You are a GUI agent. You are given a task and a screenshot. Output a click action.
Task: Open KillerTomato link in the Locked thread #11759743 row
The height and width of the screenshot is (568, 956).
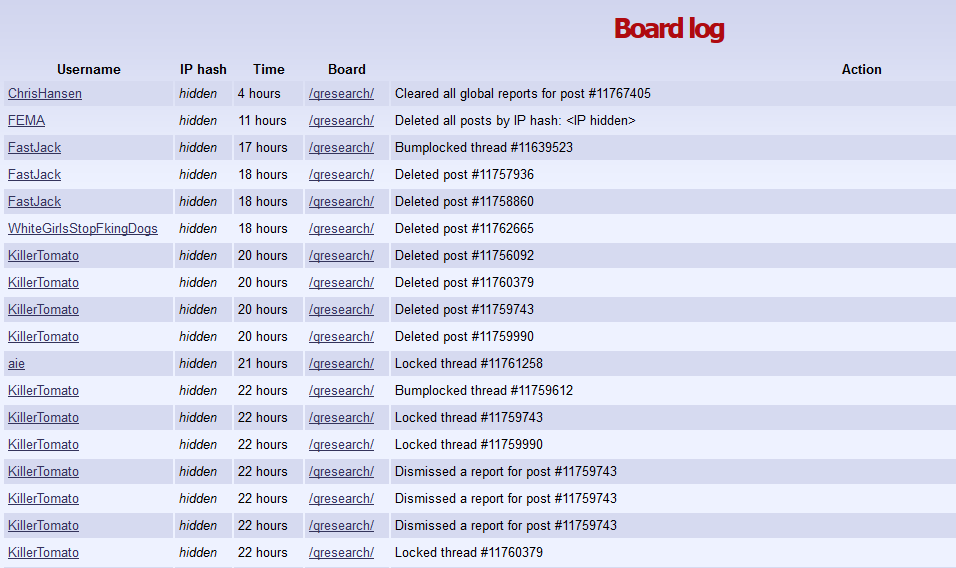43,417
